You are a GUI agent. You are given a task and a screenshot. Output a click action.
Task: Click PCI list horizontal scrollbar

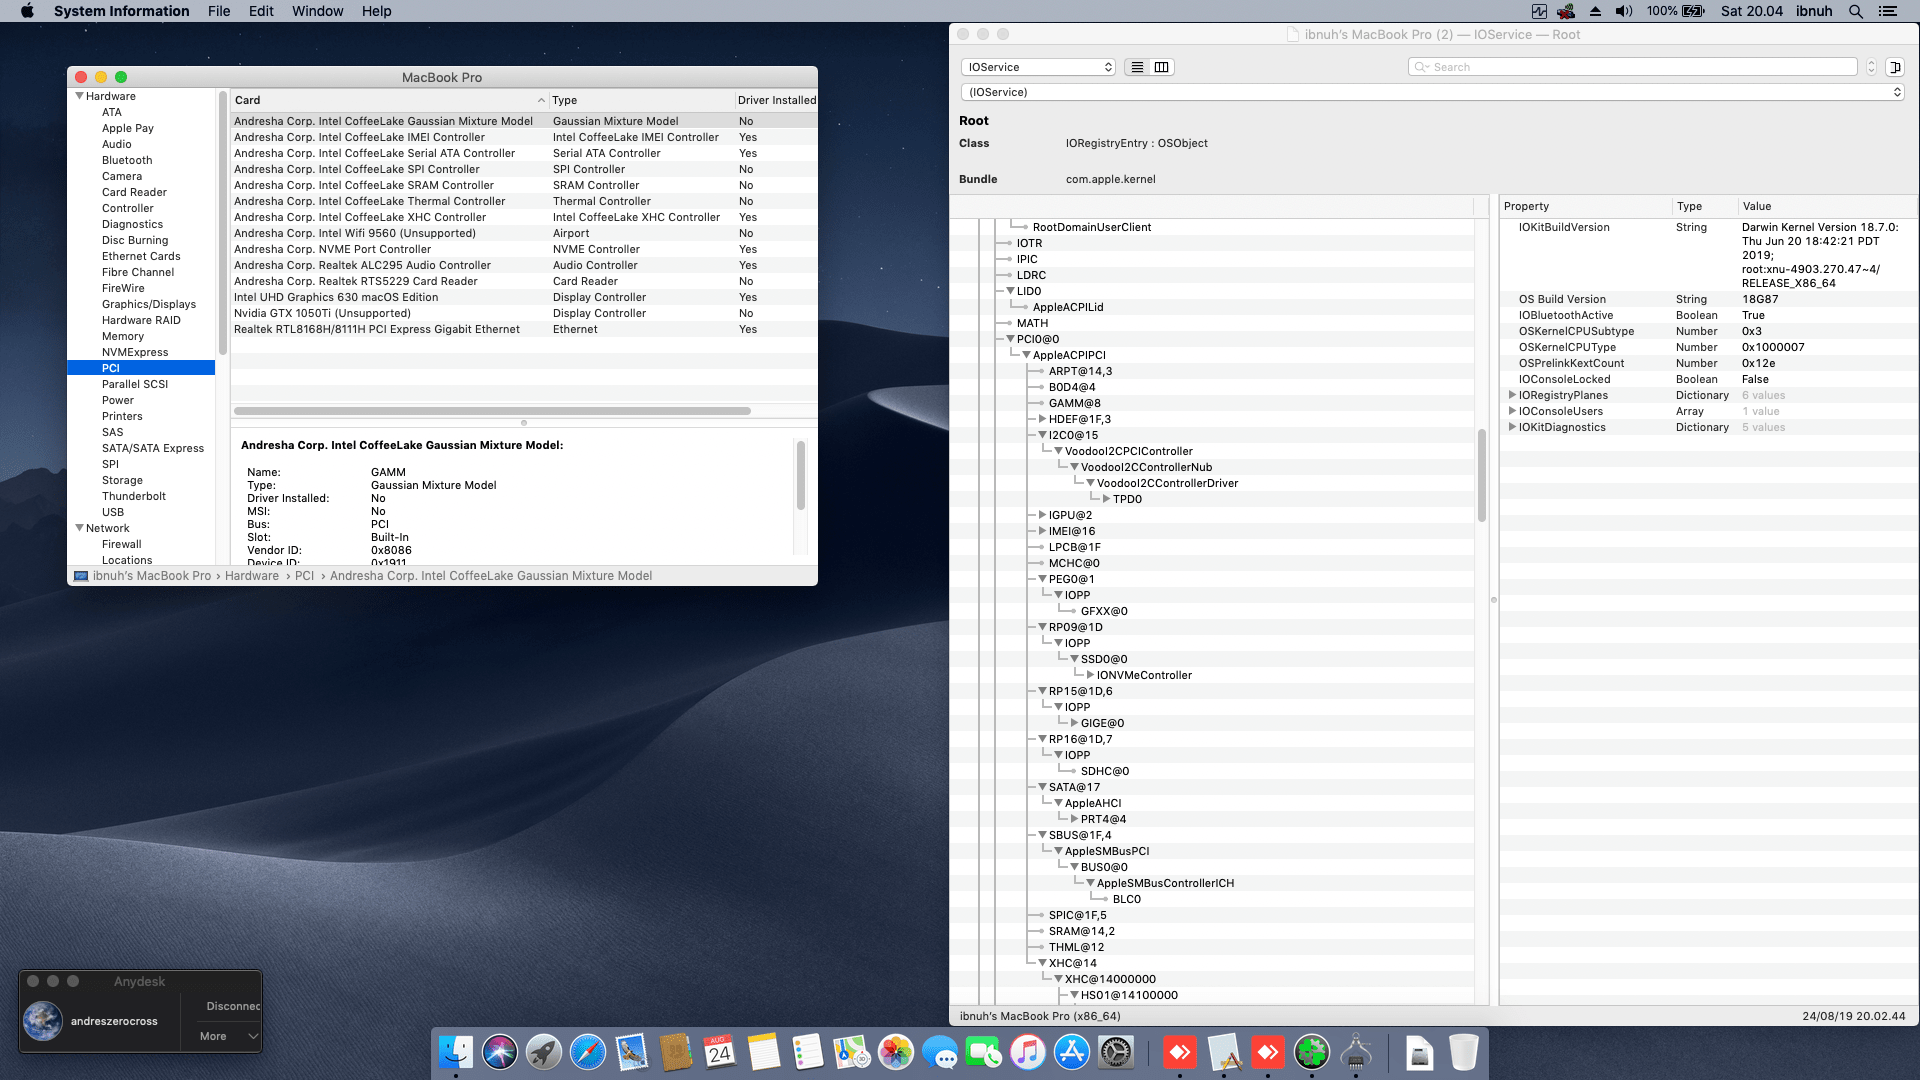[492, 411]
